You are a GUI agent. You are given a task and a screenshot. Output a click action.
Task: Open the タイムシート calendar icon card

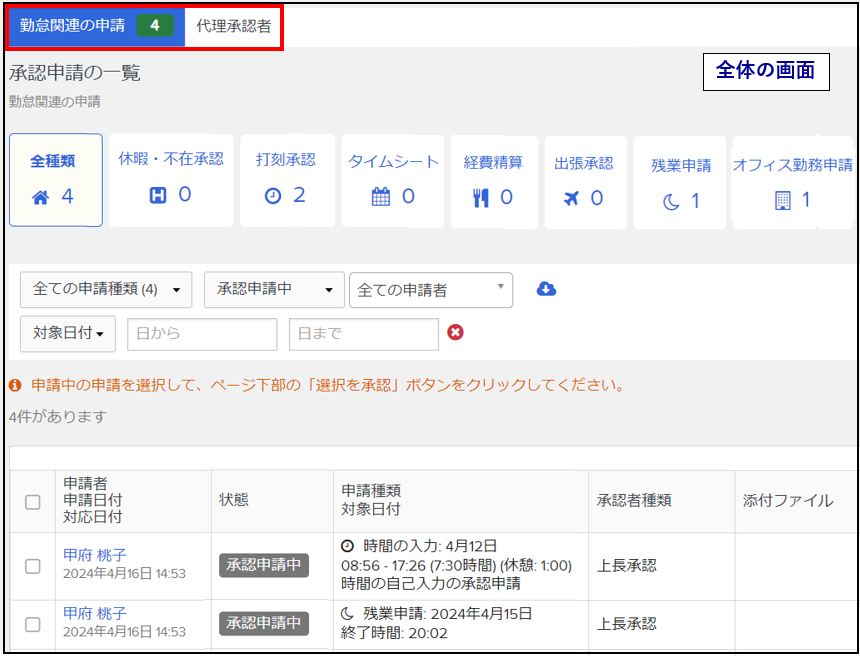click(393, 180)
